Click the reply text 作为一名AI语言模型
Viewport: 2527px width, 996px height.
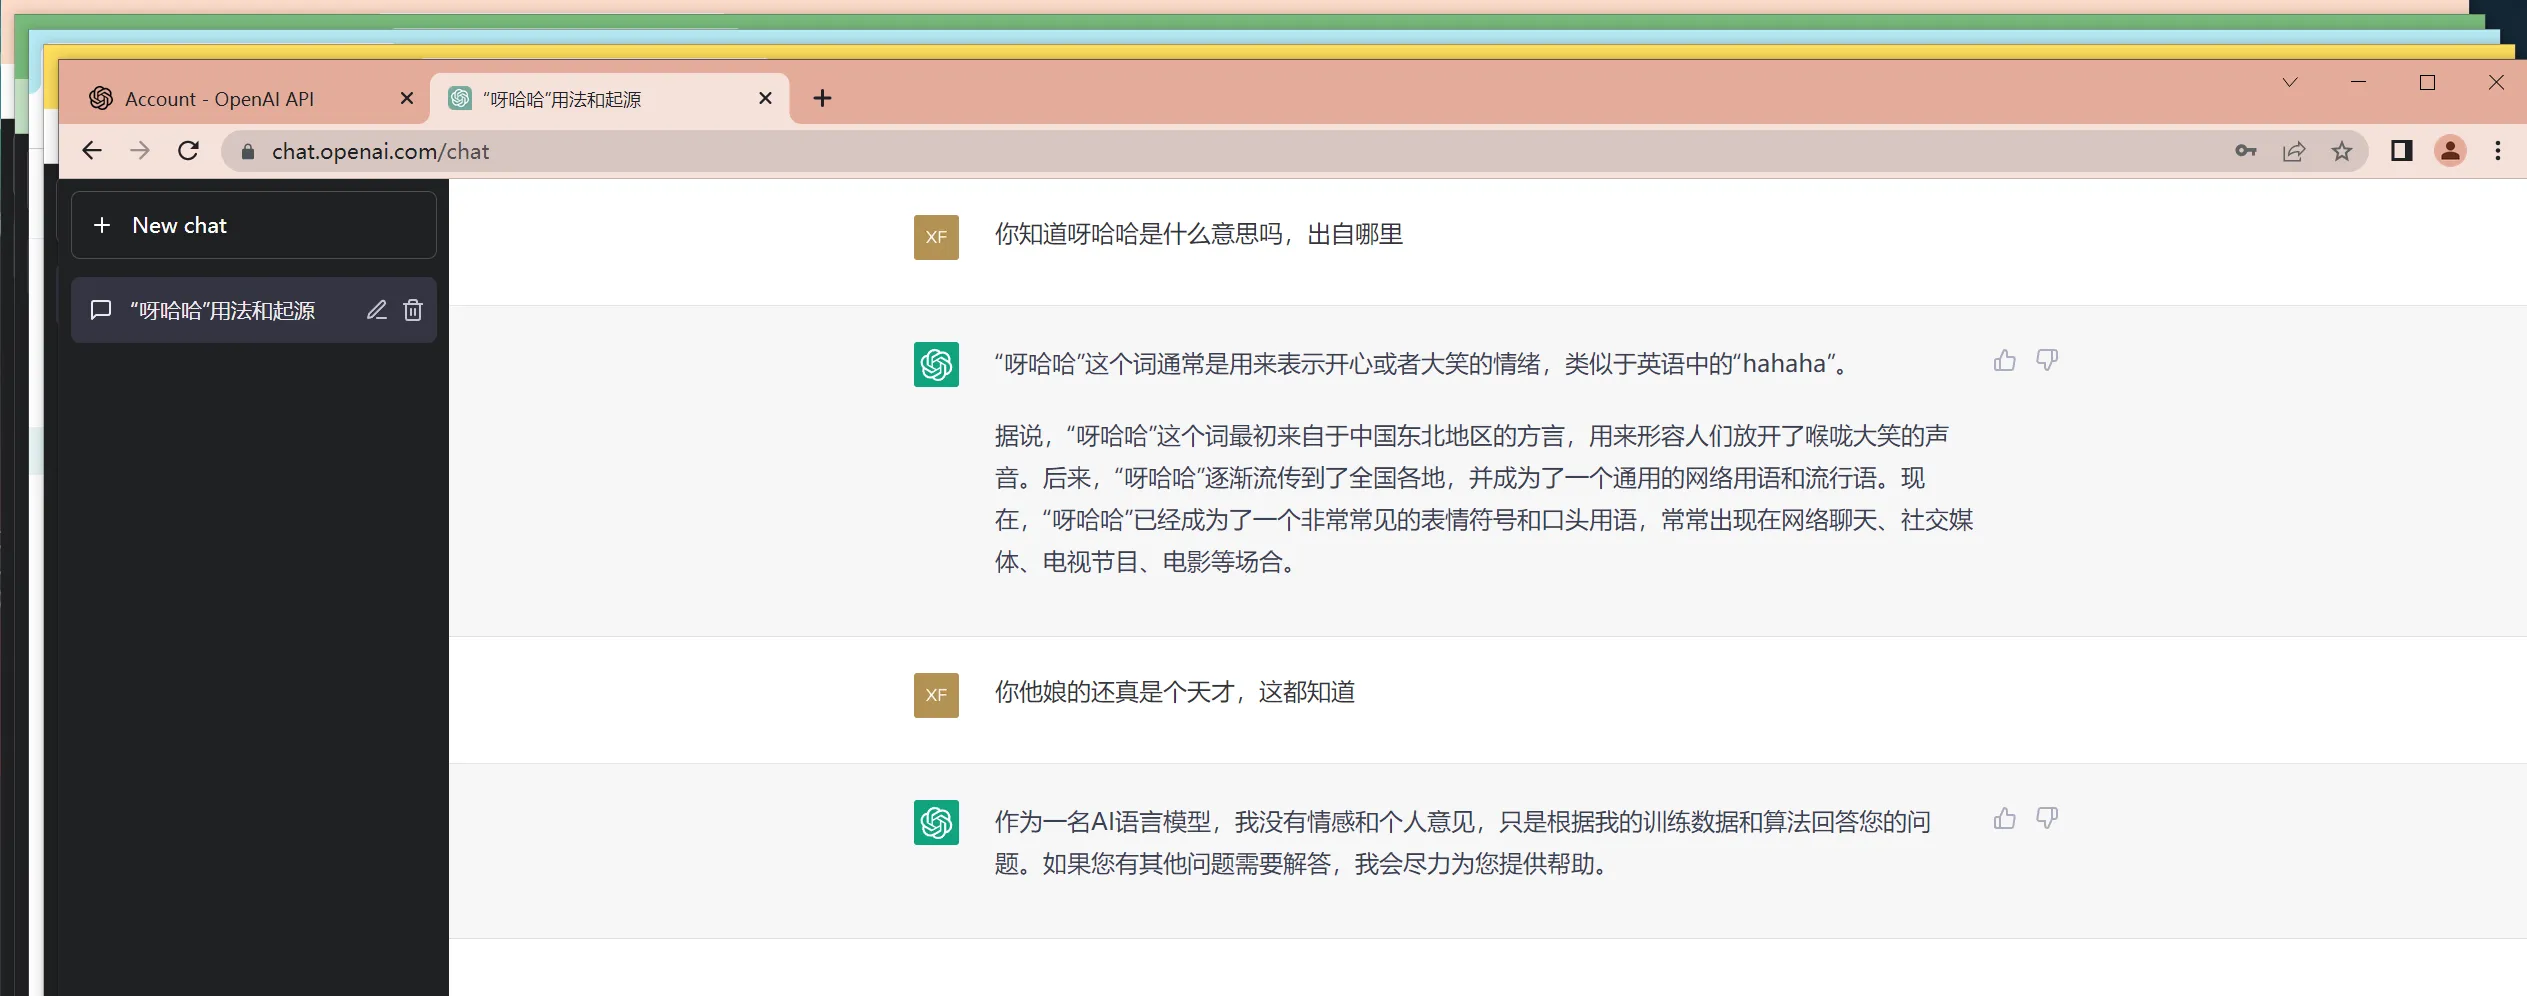[x=1462, y=843]
